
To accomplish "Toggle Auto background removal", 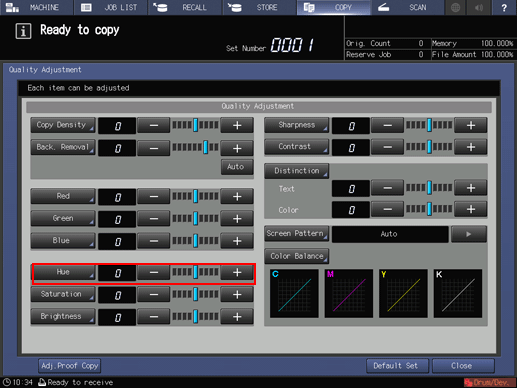I will (237, 167).
